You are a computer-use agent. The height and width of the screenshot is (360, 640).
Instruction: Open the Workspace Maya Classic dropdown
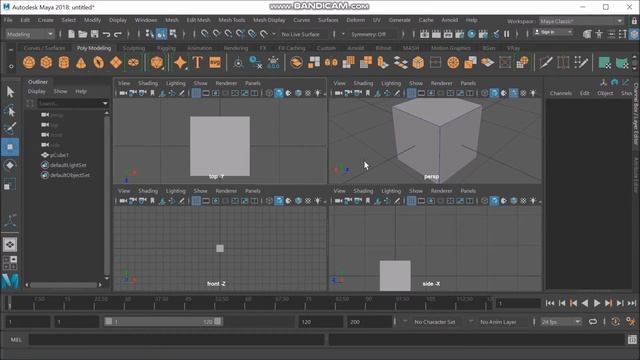pyautogui.click(x=581, y=21)
